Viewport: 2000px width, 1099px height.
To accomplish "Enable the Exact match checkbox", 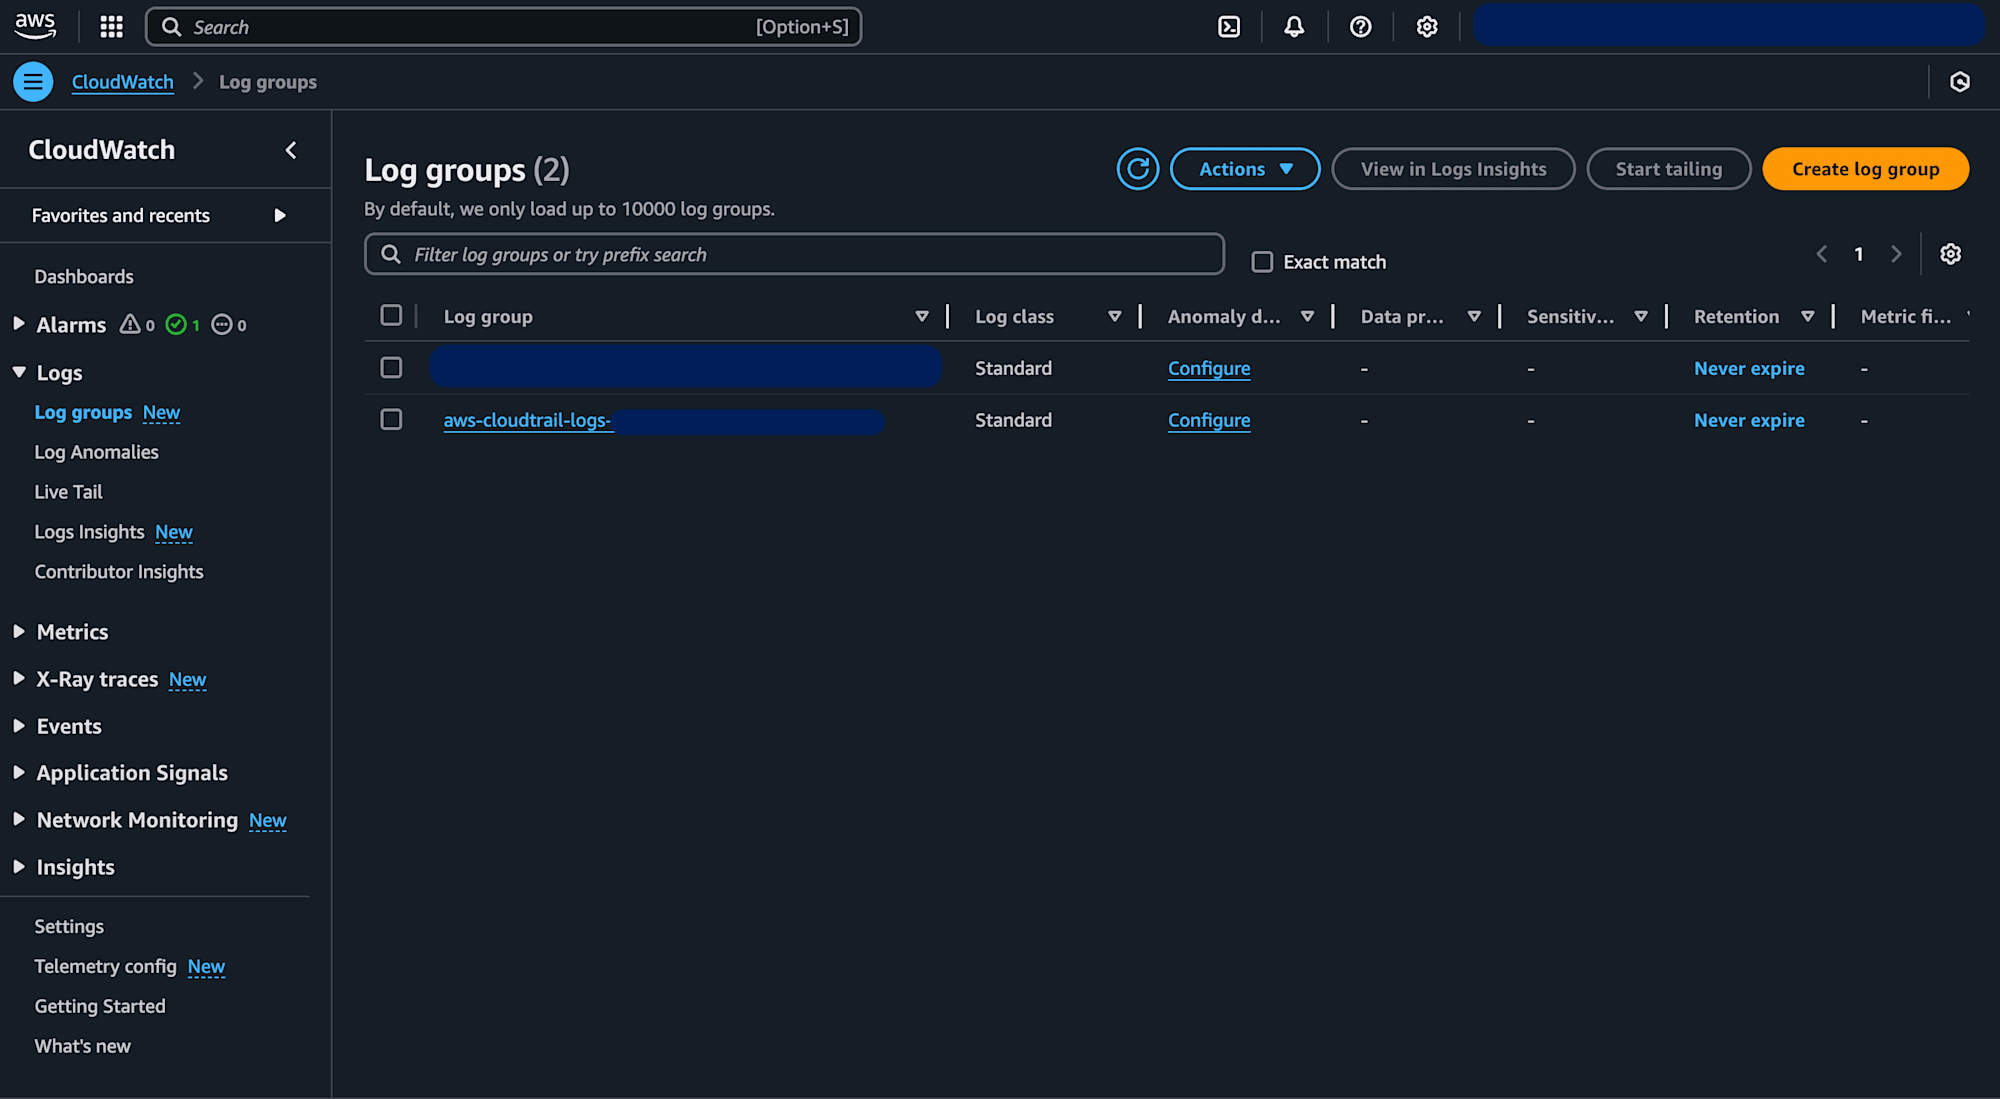I will (x=1262, y=262).
